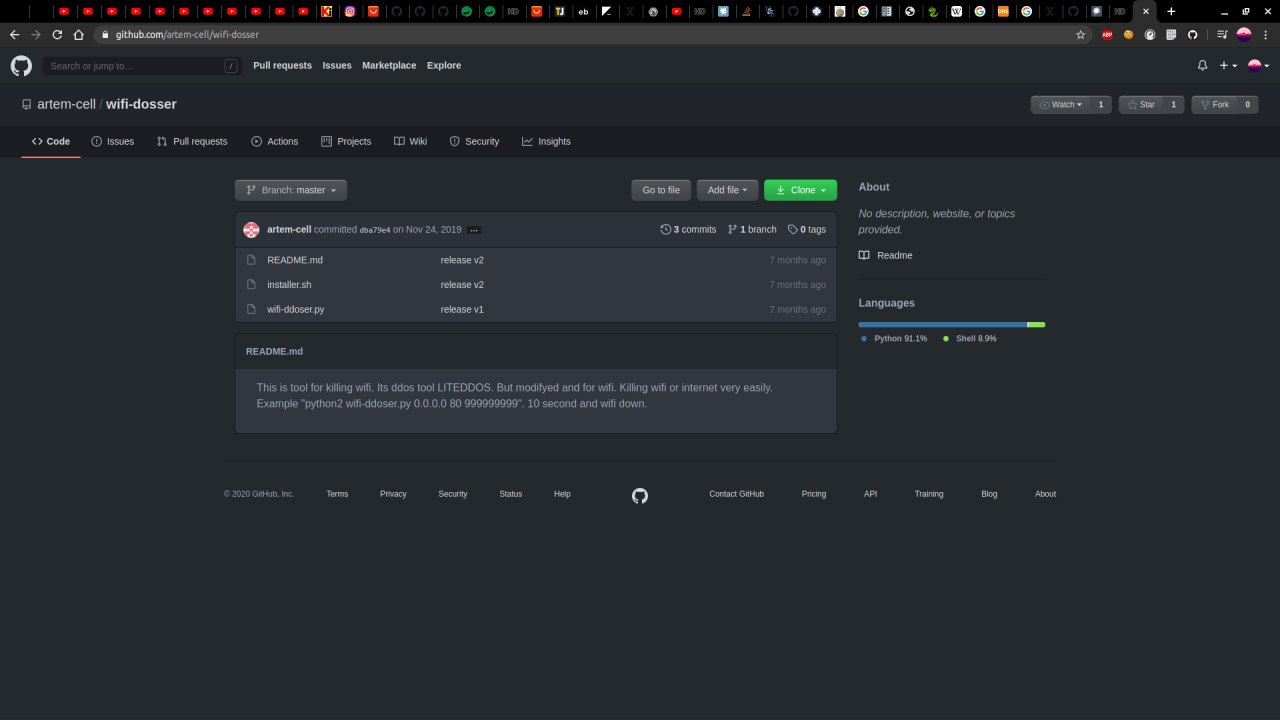
Task: Reload the page
Action: pos(57,34)
